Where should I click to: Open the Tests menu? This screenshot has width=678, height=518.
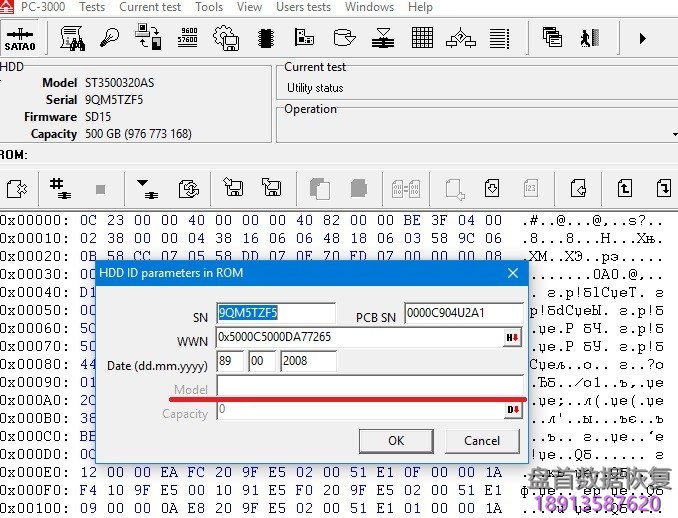pos(92,7)
